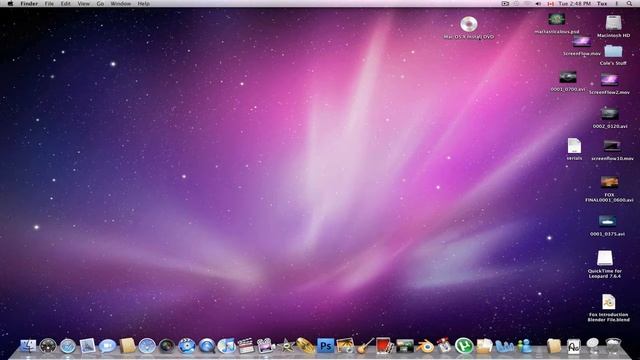The height and width of the screenshot is (360, 640).
Task: Open Spotlight search magnifier in menu bar
Action: (x=629, y=3)
